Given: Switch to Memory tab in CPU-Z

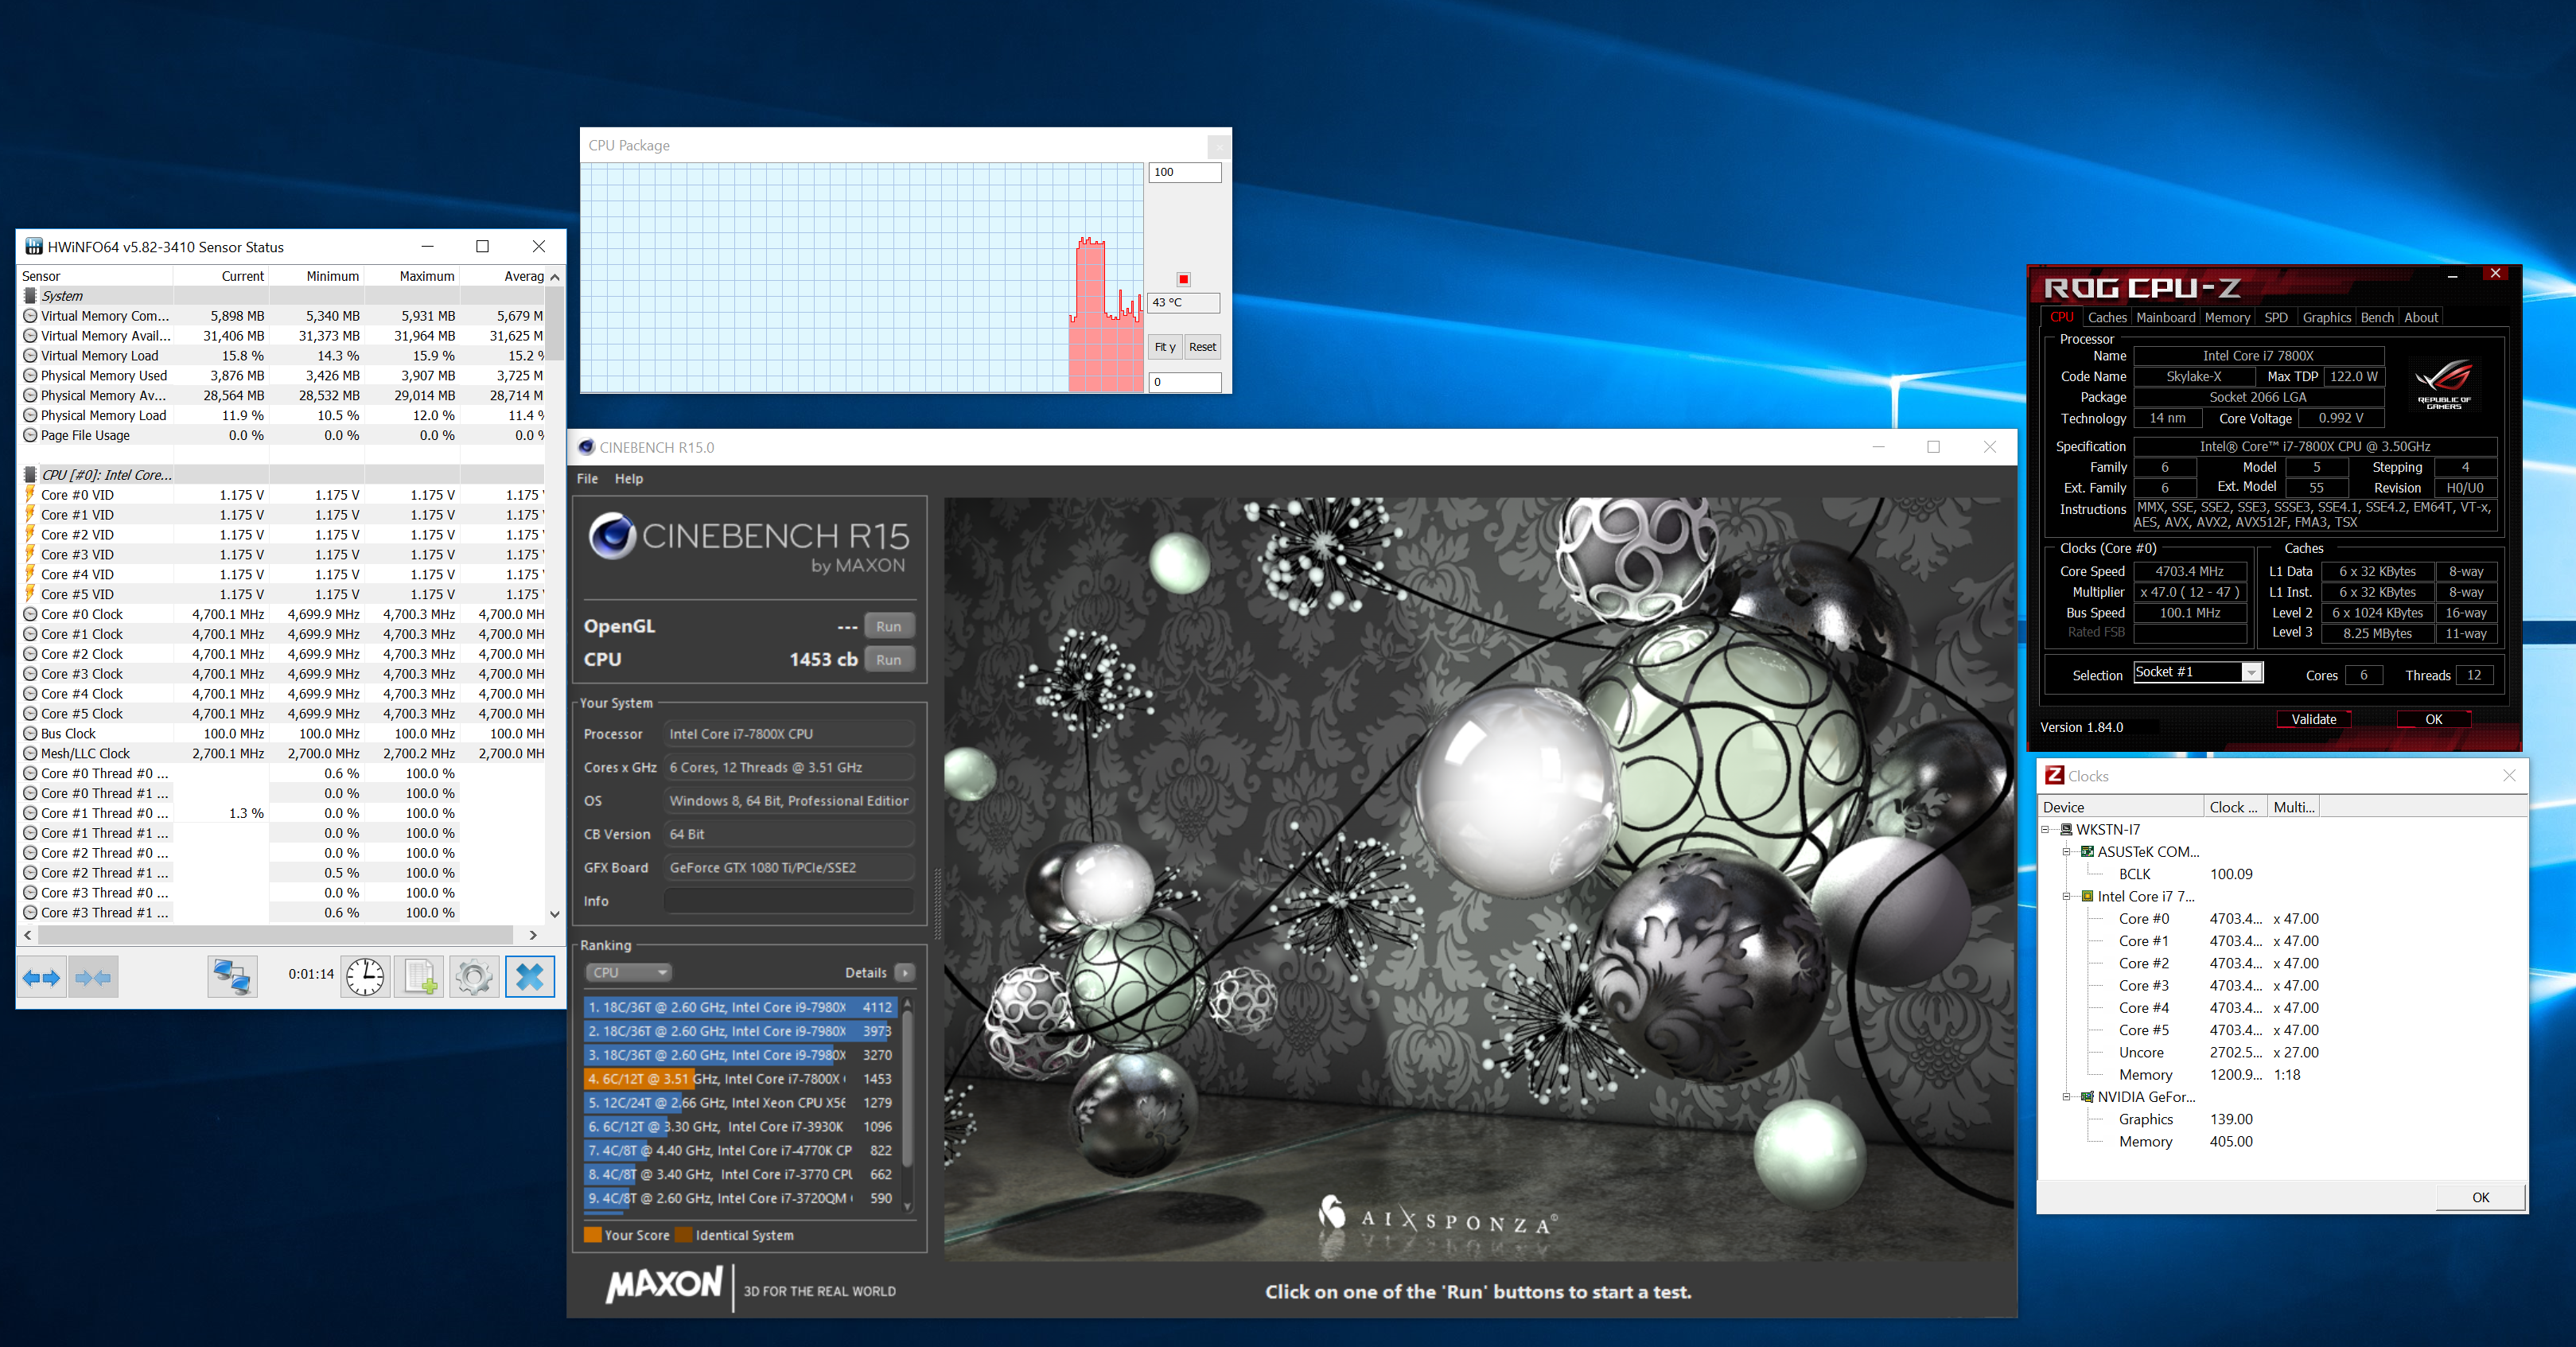Looking at the screenshot, I should (2227, 317).
